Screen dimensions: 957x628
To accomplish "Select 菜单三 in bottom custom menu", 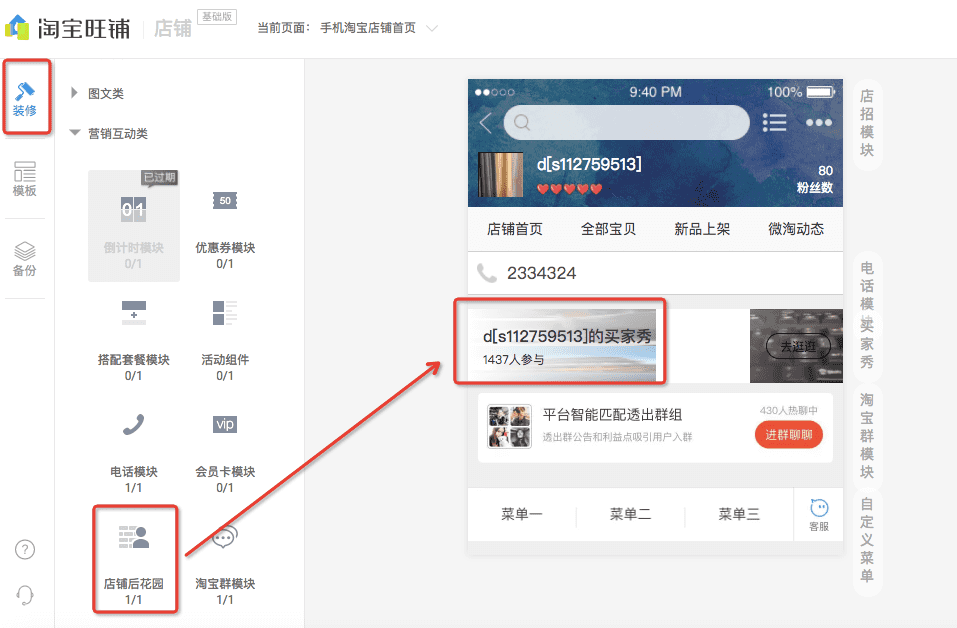I will (x=739, y=514).
